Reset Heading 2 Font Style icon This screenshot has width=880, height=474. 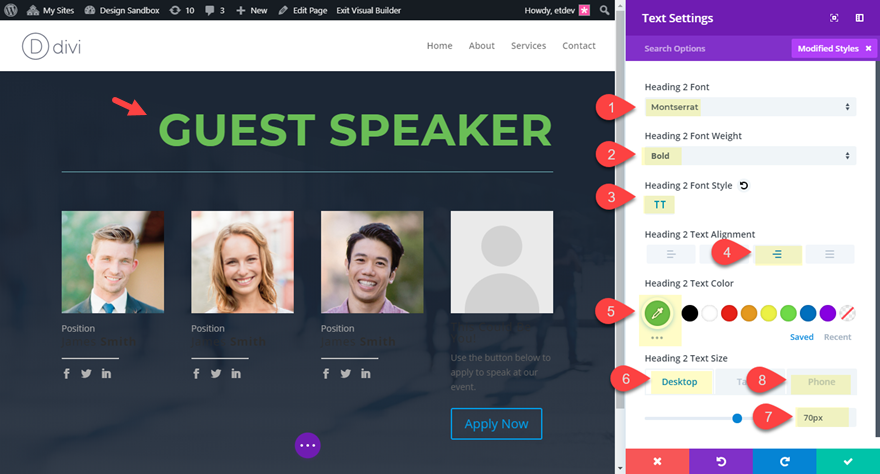(x=744, y=185)
